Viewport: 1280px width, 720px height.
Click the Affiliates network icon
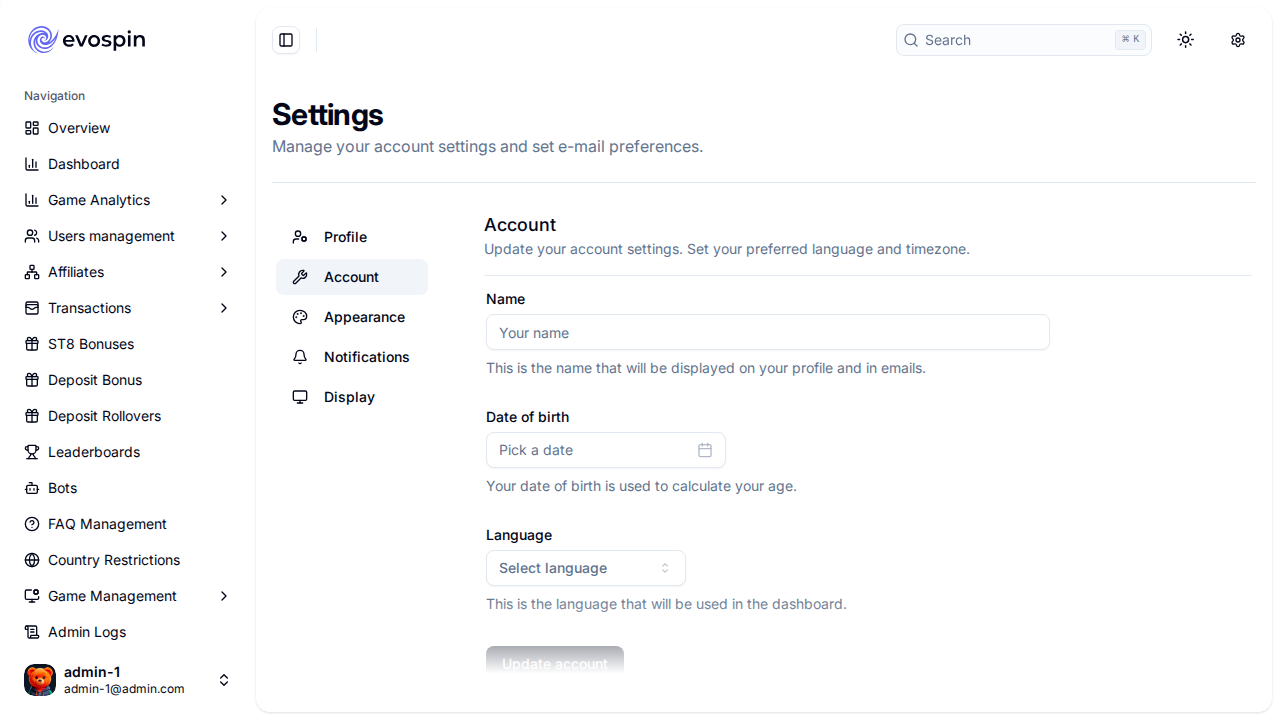tap(32, 272)
